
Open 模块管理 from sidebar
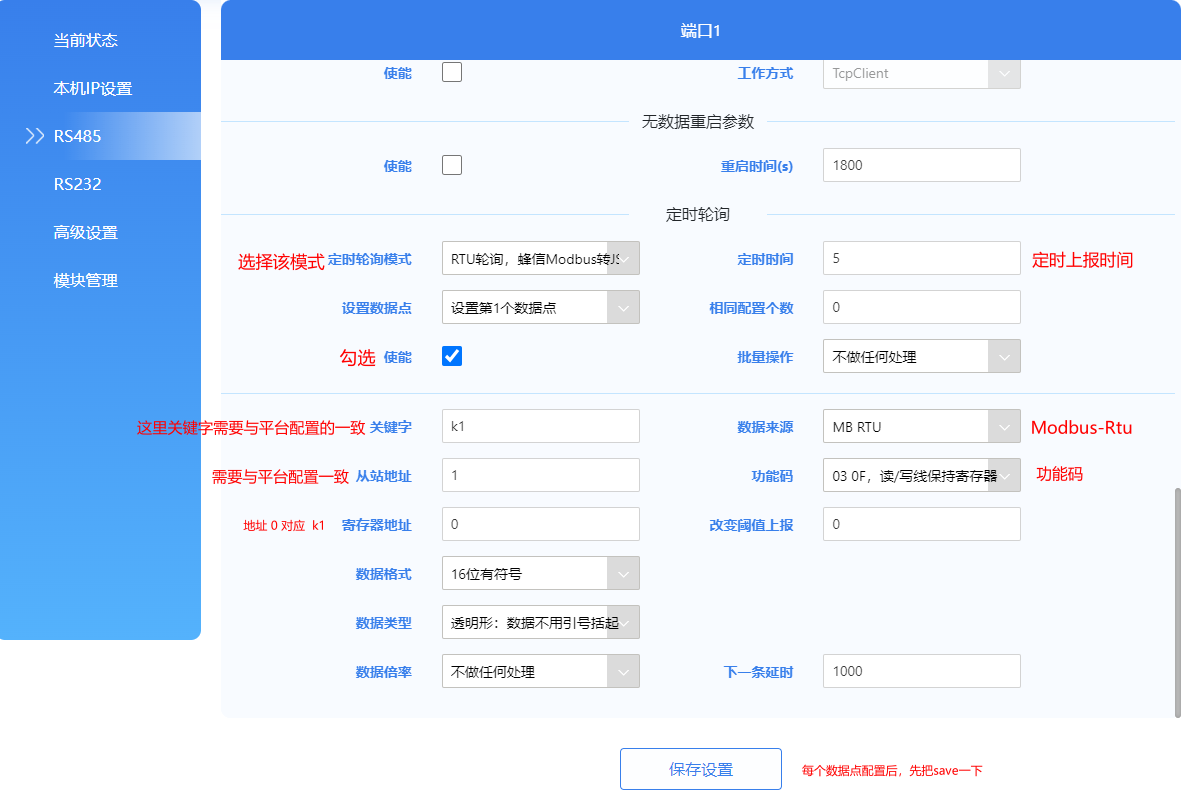click(86, 280)
